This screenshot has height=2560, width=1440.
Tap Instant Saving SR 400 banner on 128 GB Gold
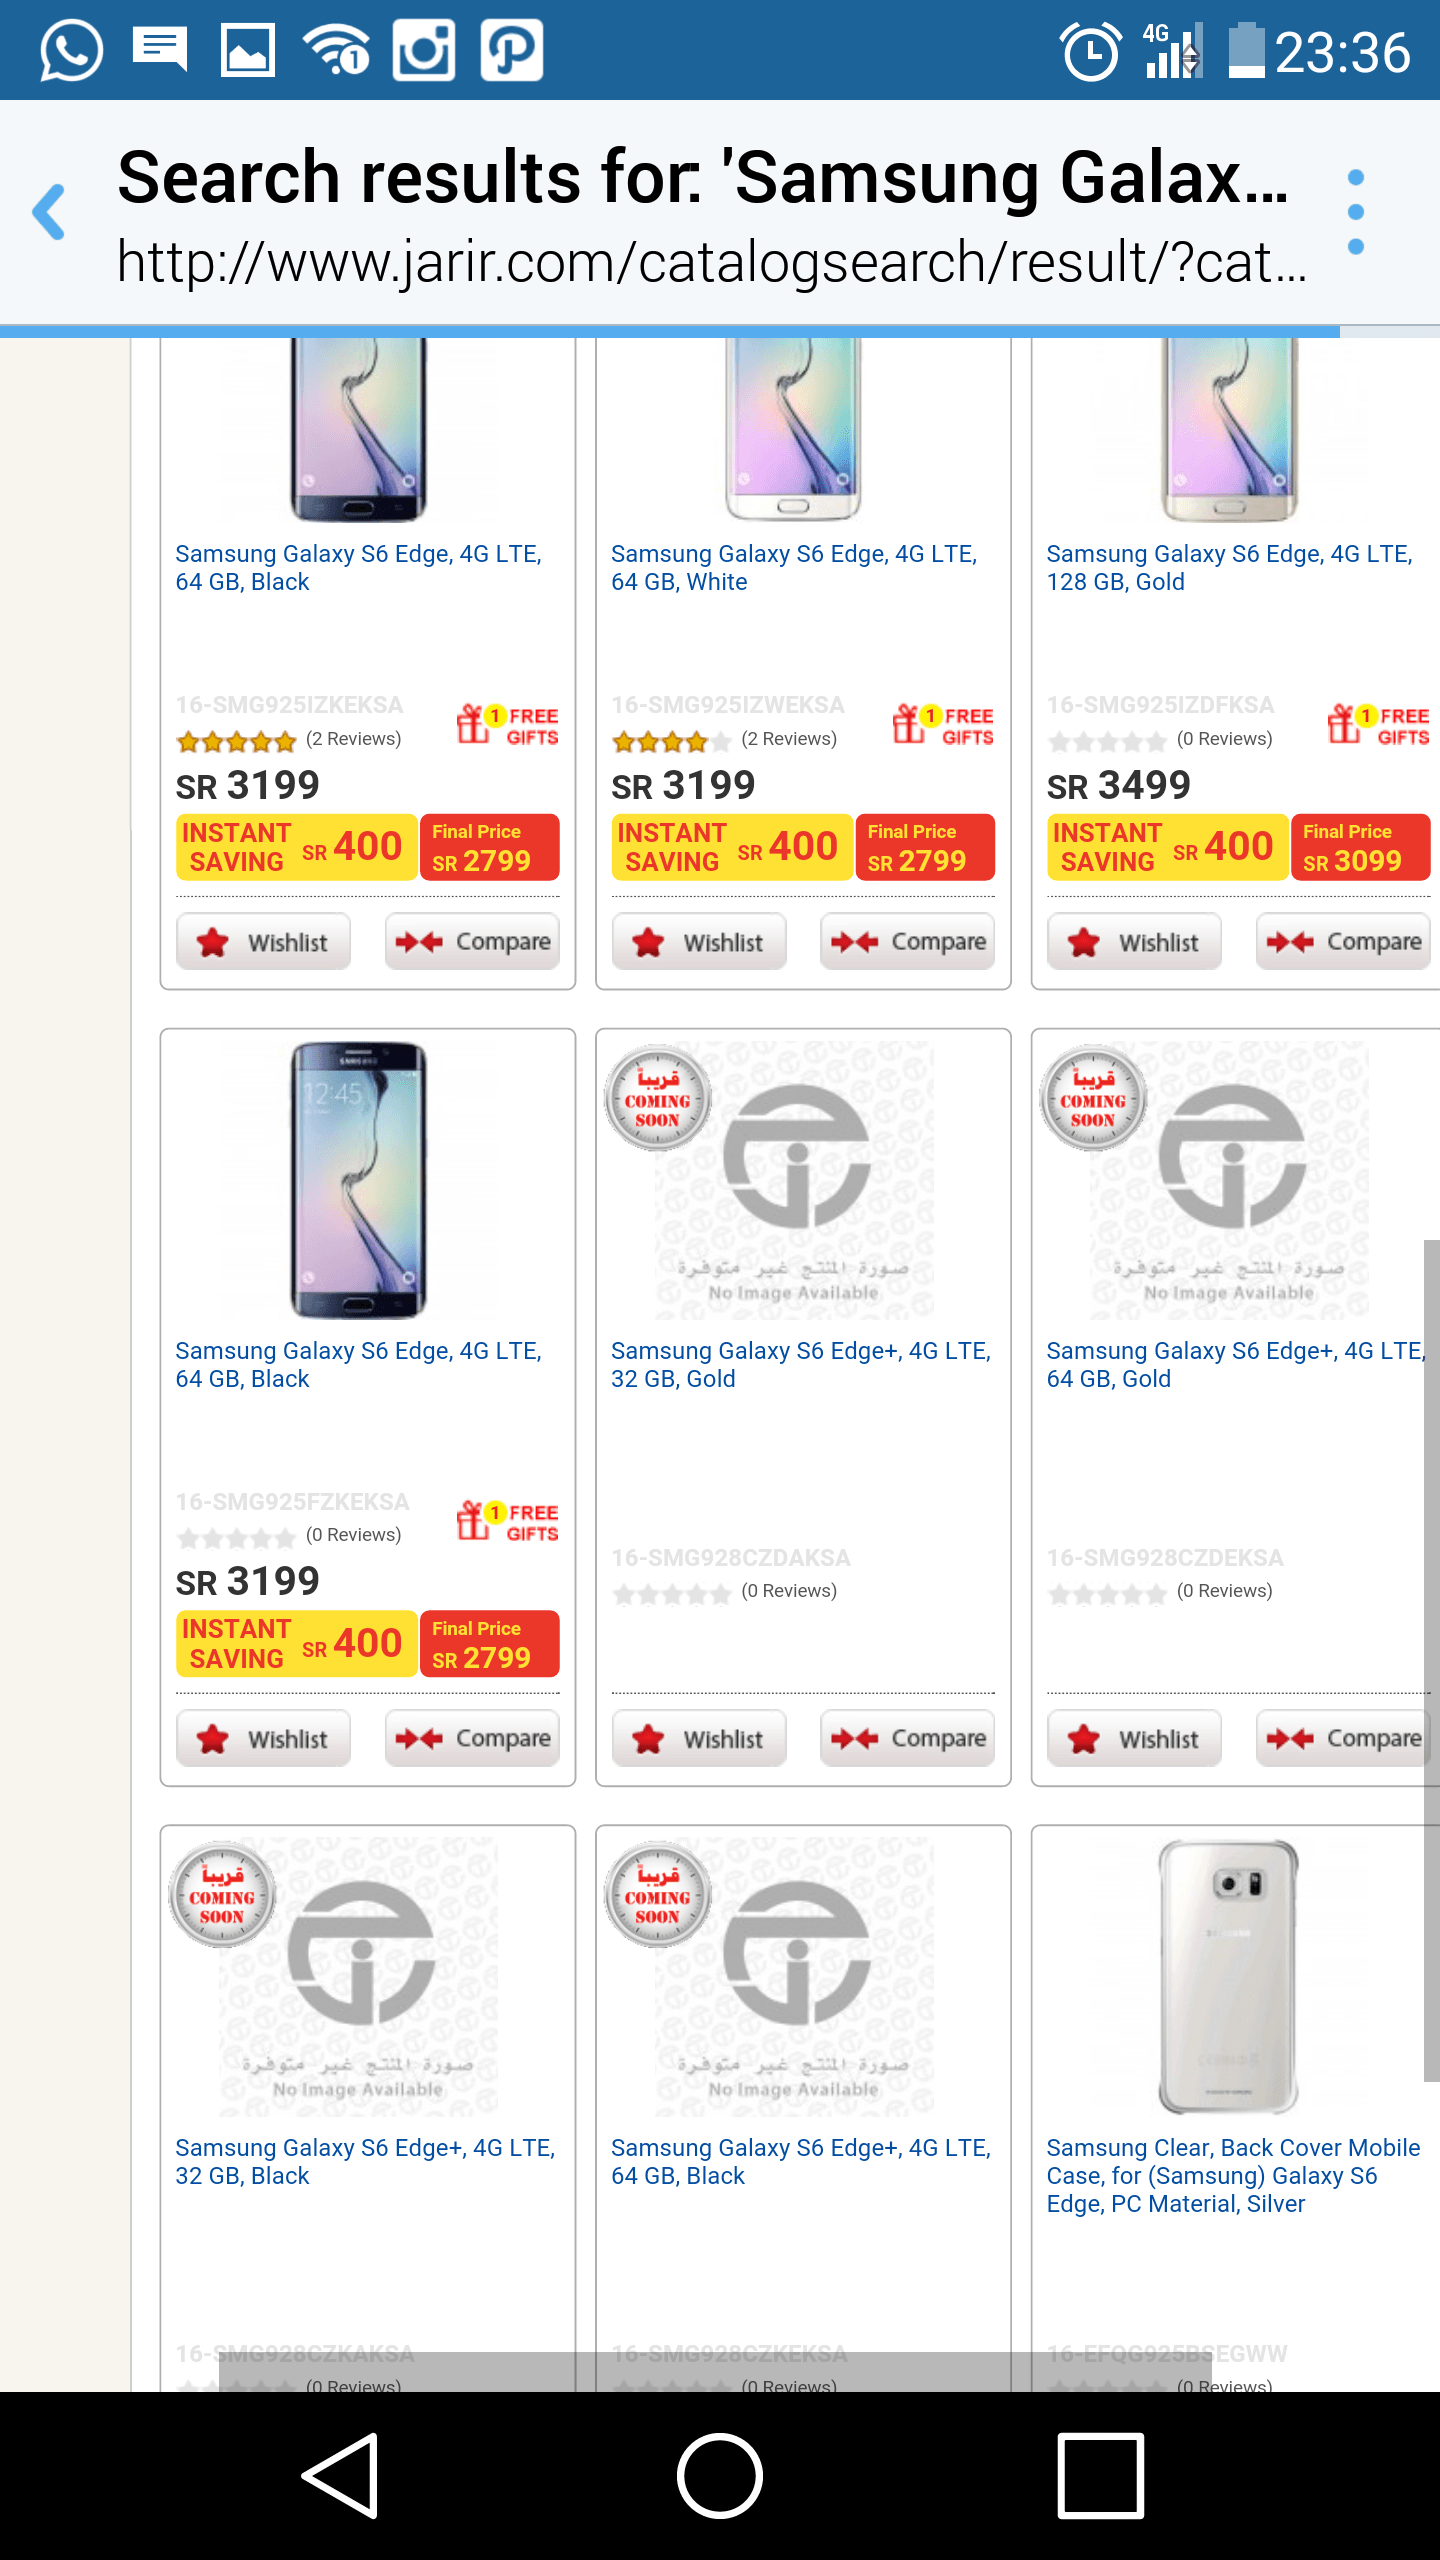coord(1167,847)
